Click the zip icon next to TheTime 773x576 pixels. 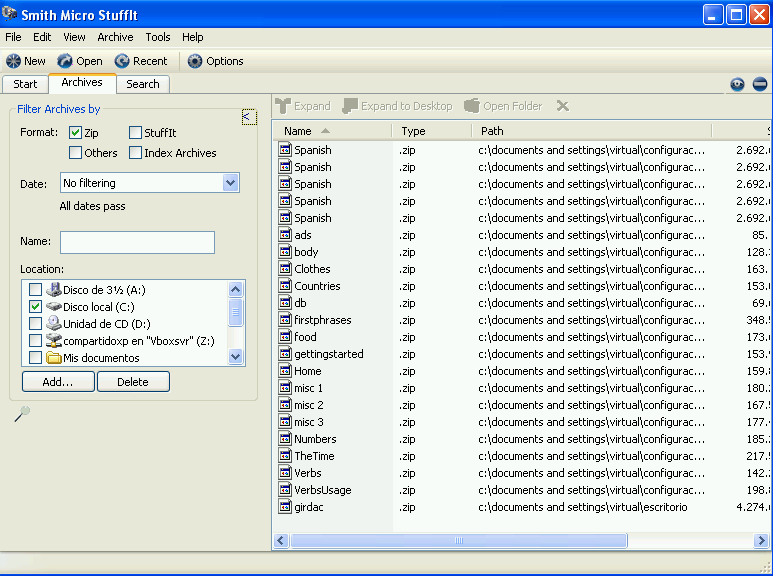[285, 456]
